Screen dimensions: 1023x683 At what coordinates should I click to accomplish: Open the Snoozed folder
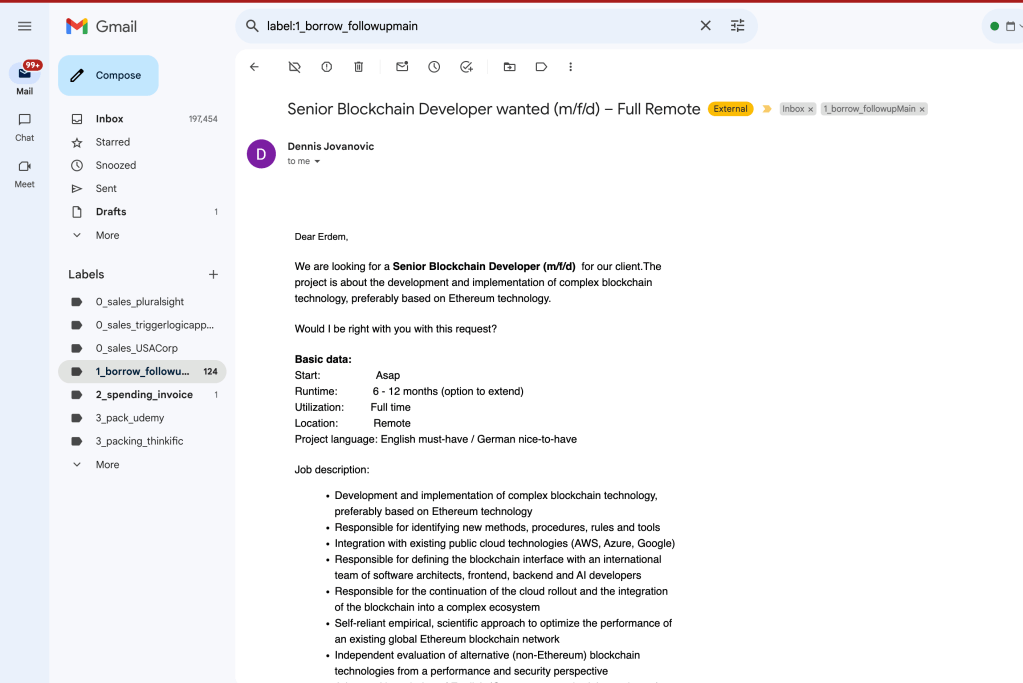(142, 165)
